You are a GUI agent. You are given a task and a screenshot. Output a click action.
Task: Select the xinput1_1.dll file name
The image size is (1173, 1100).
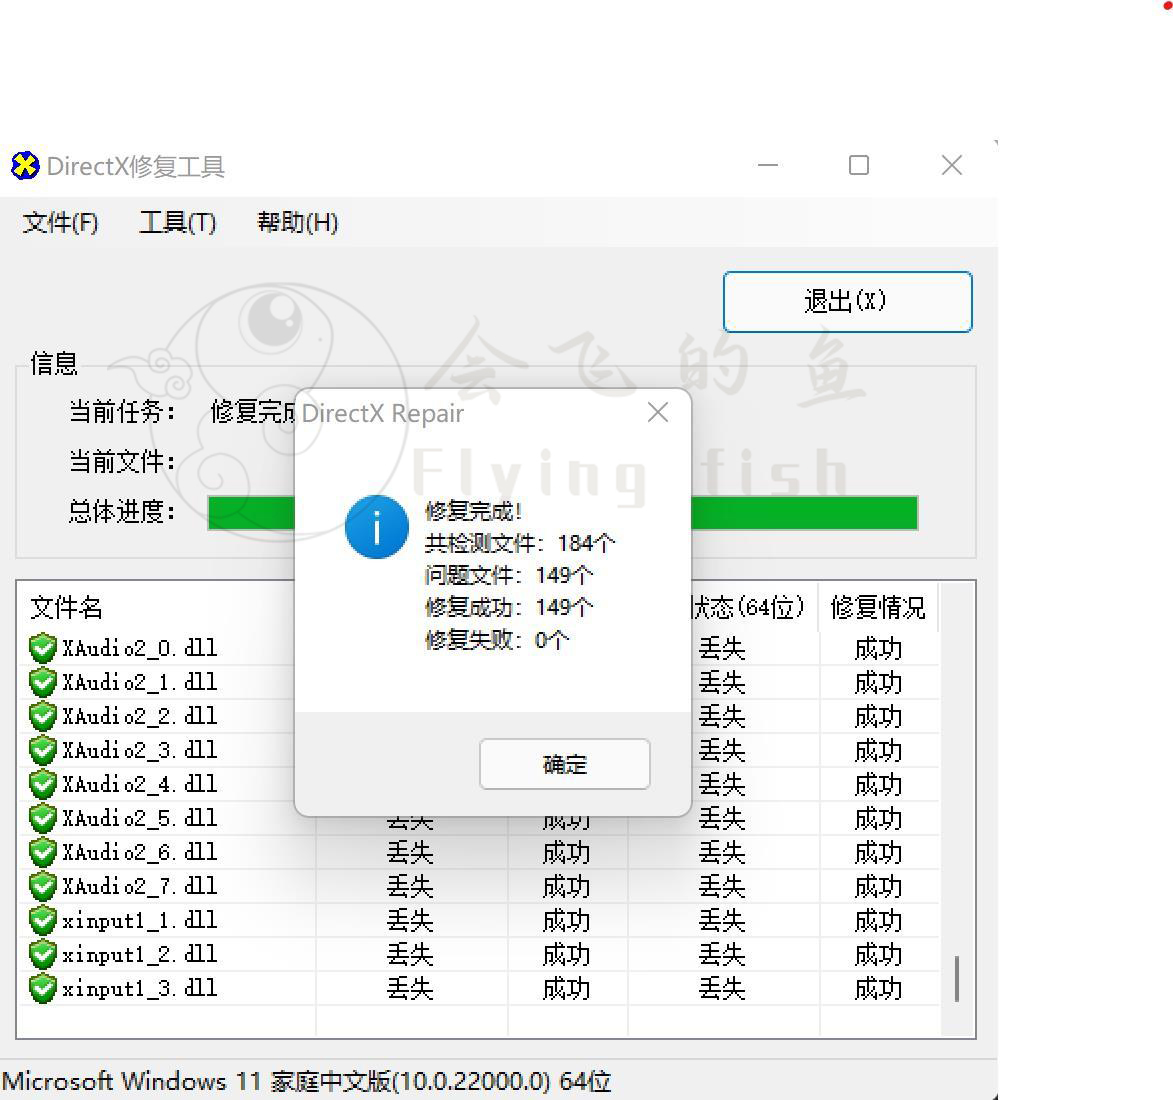140,920
